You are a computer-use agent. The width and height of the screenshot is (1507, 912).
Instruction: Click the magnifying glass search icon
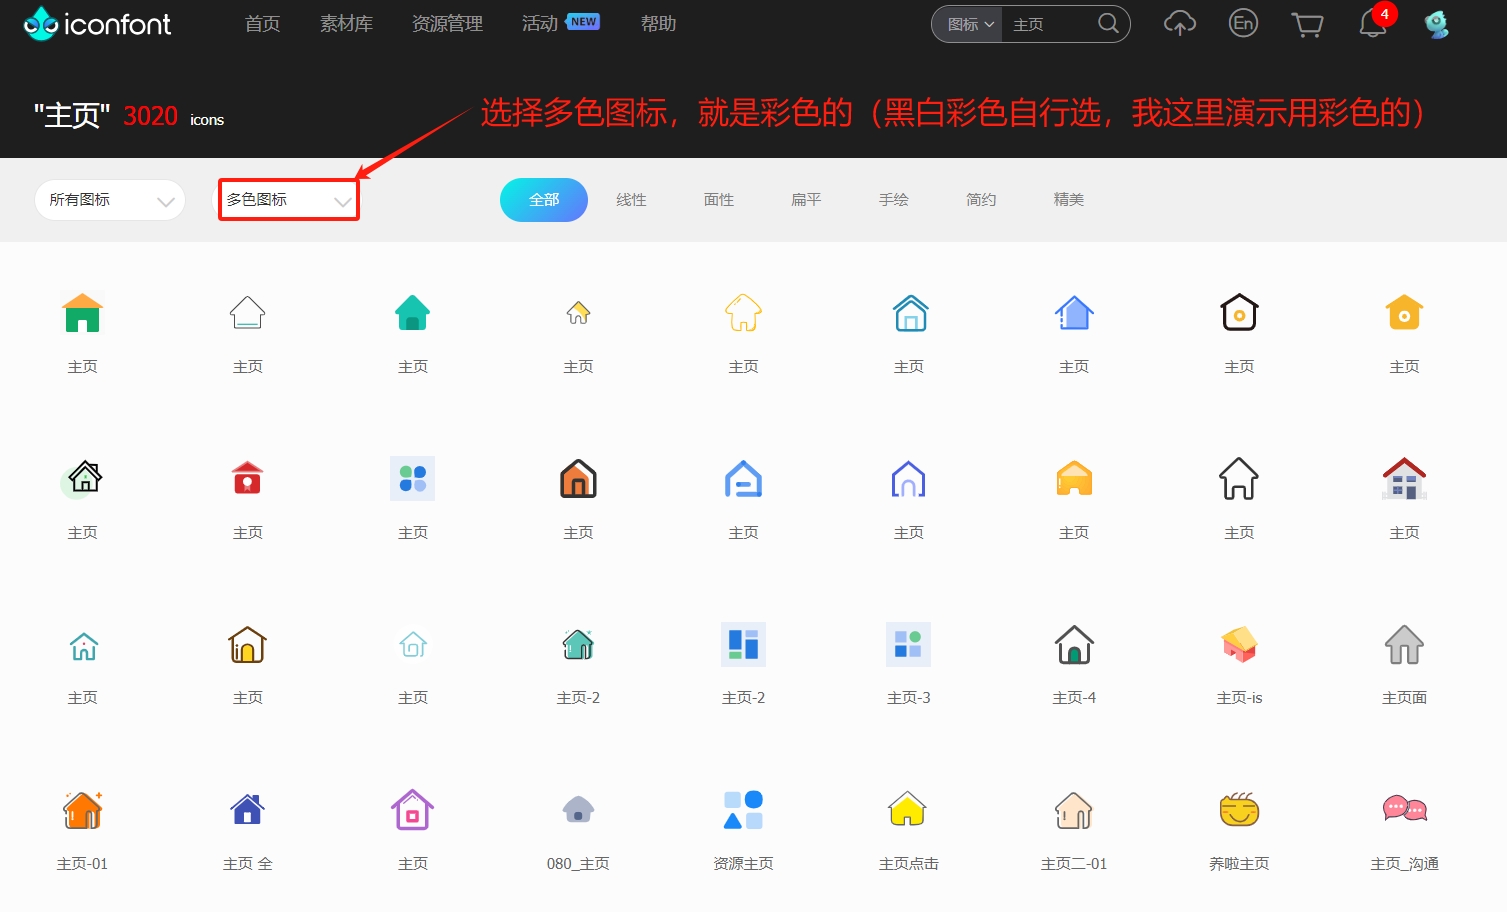tap(1107, 23)
